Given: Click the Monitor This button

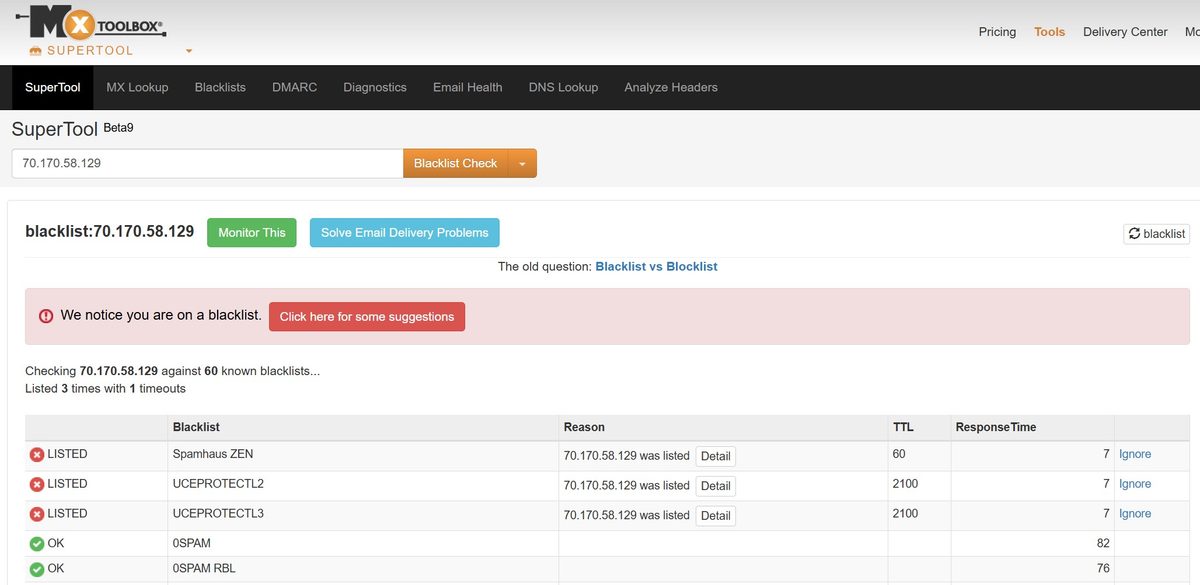Looking at the screenshot, I should 252,232.
